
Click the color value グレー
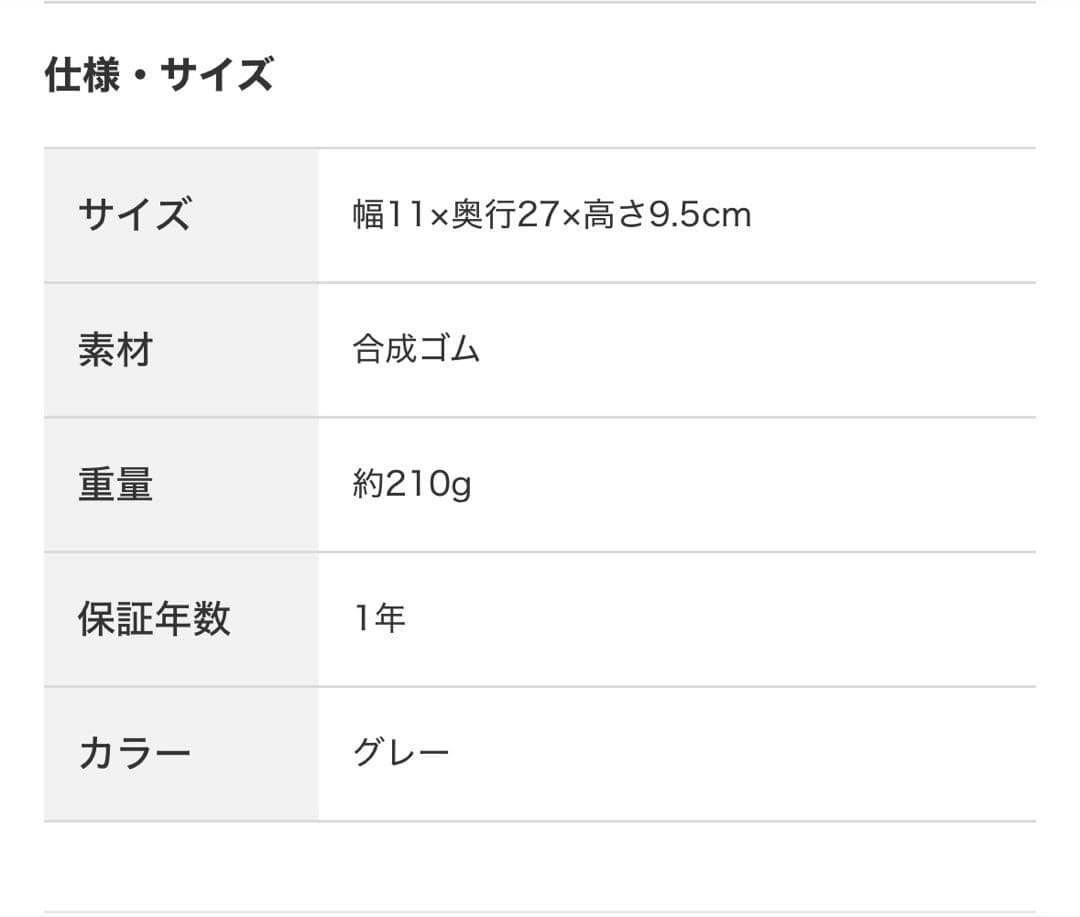pos(401,753)
